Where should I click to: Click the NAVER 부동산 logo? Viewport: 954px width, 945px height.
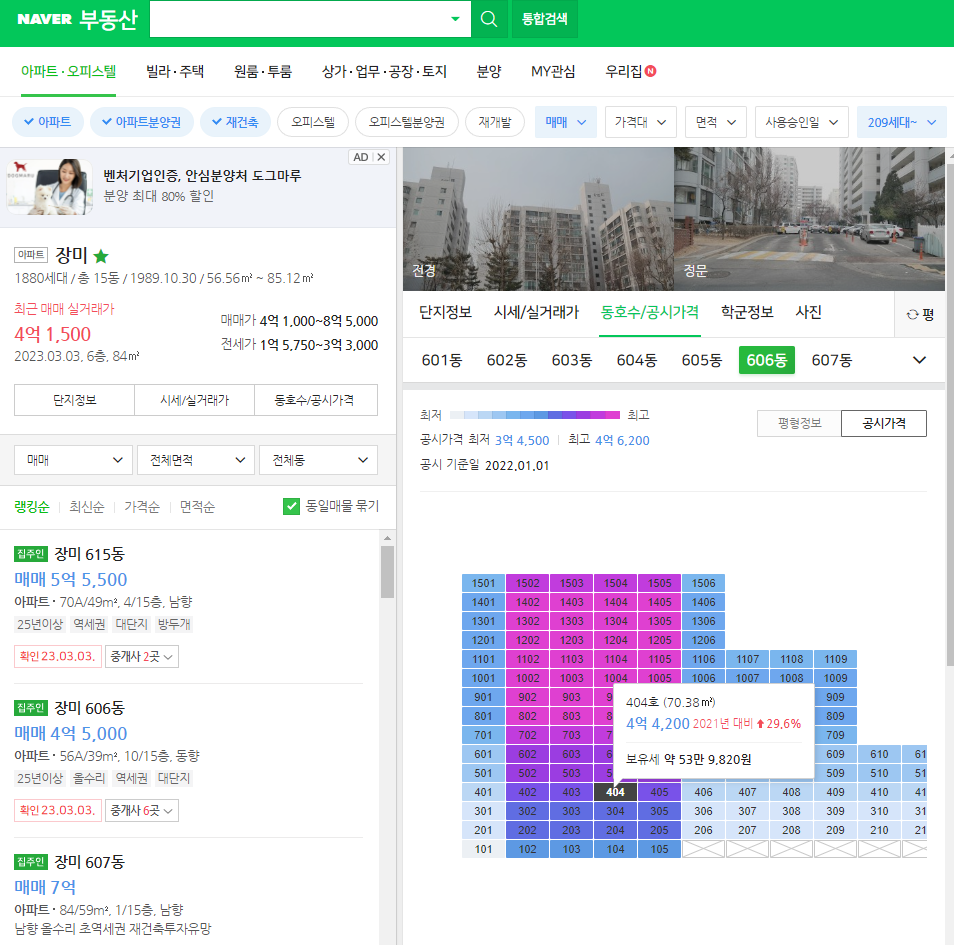(x=77, y=19)
